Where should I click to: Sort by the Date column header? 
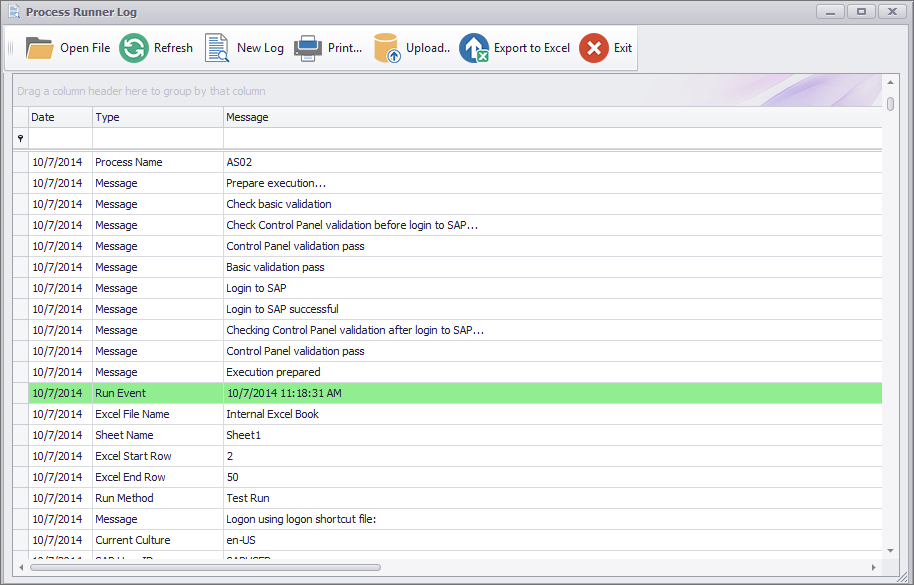coord(60,117)
